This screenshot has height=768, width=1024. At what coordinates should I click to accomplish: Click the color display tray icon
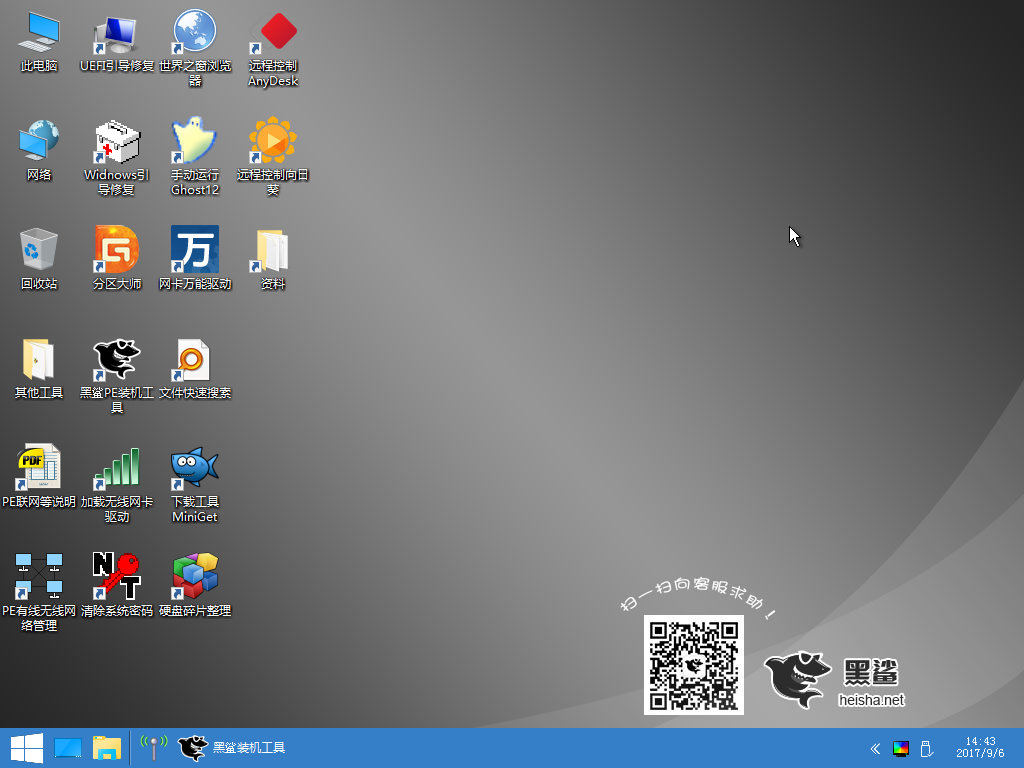point(901,748)
